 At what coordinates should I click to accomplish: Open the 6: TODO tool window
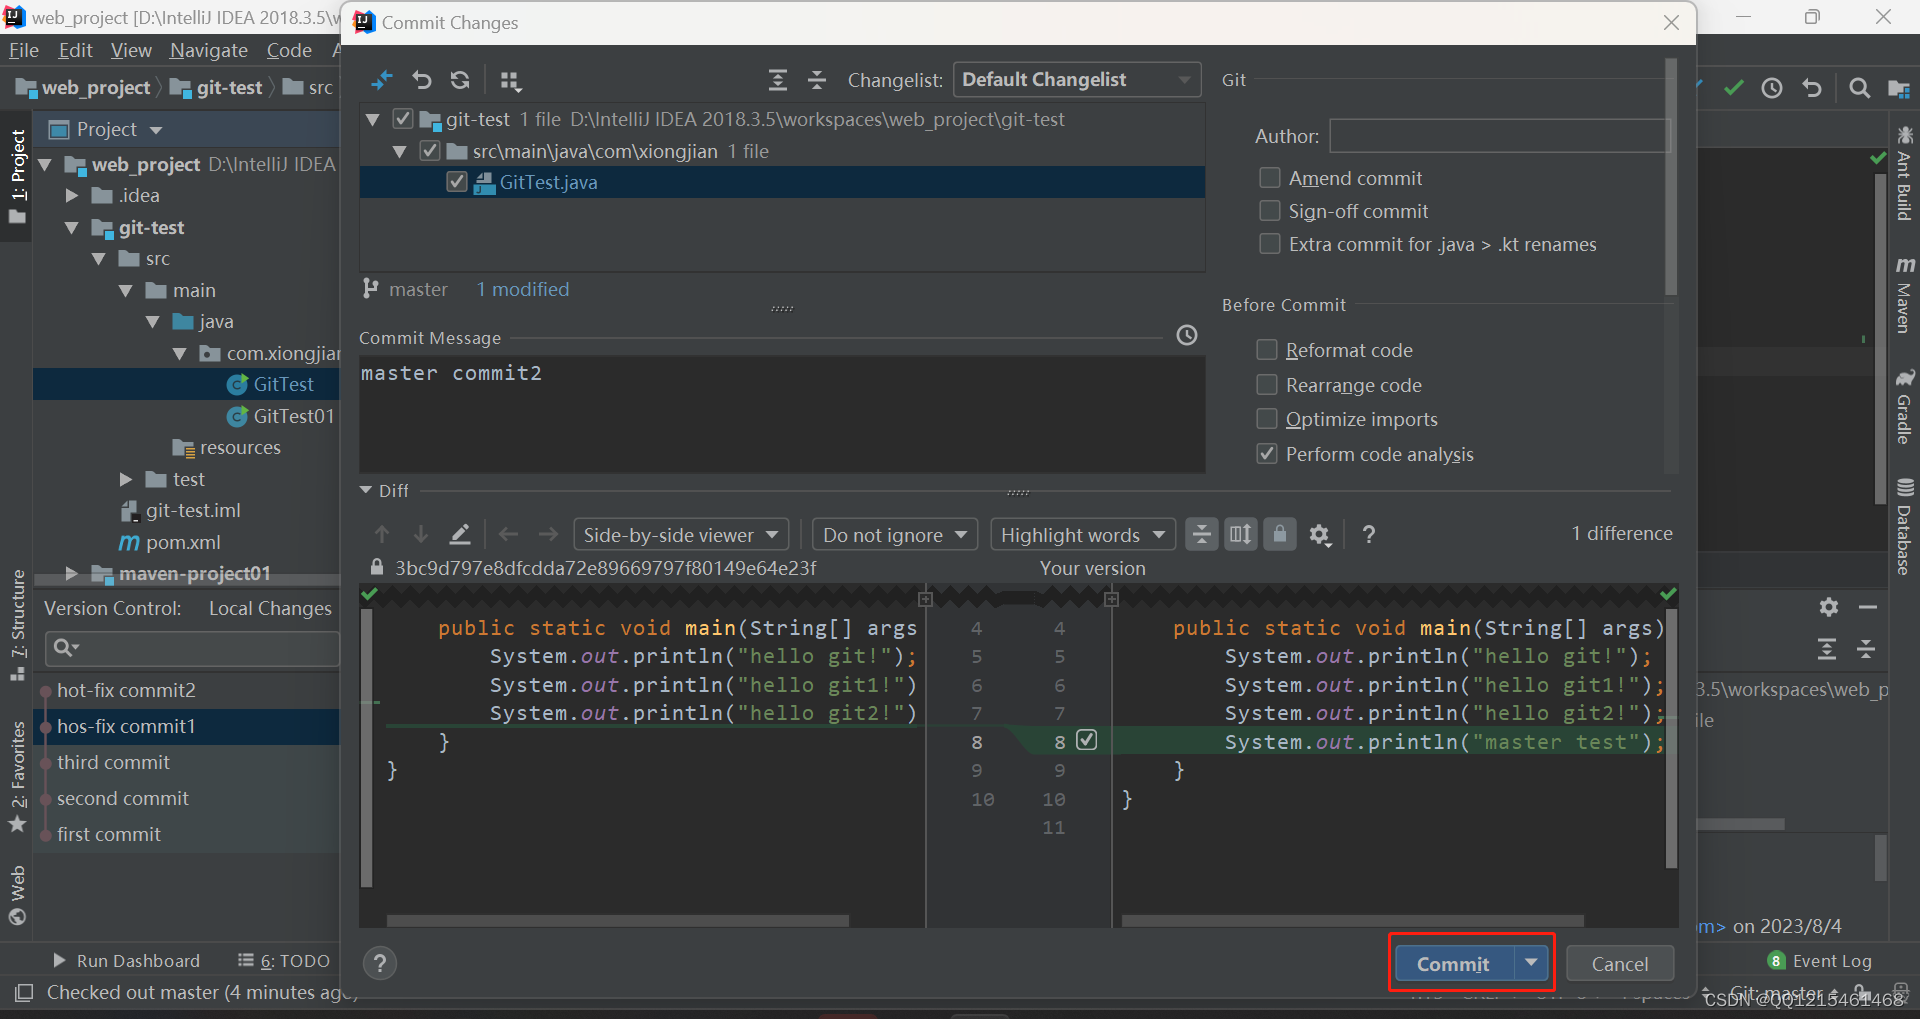(284, 961)
